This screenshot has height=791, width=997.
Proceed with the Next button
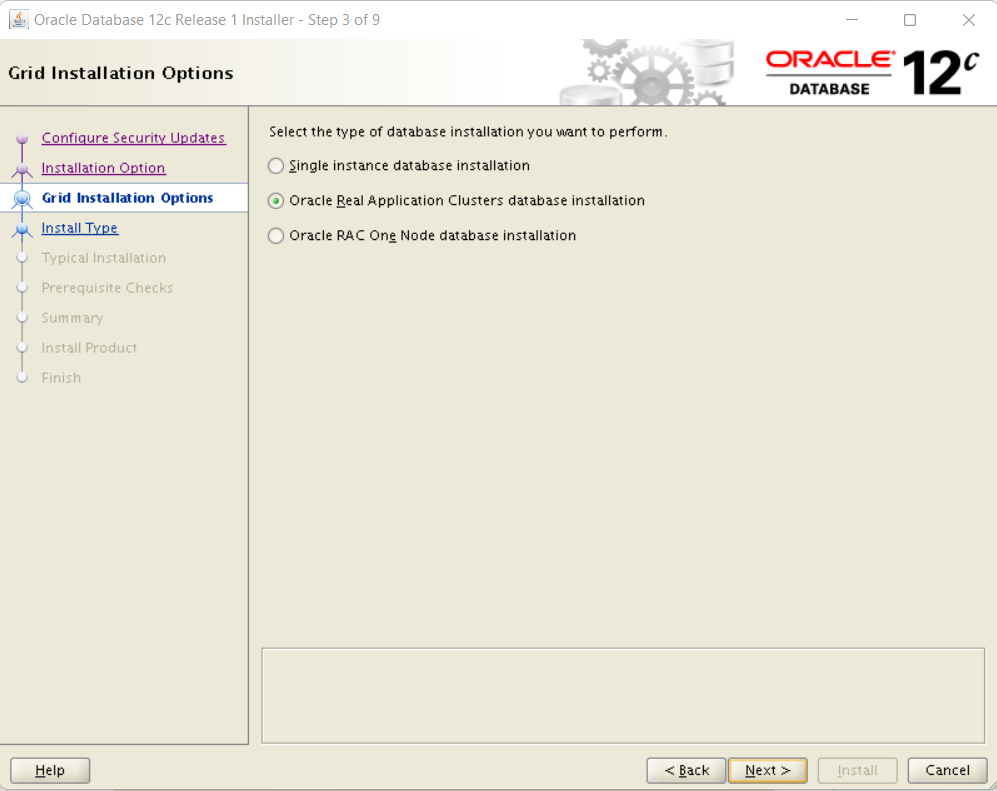point(767,770)
